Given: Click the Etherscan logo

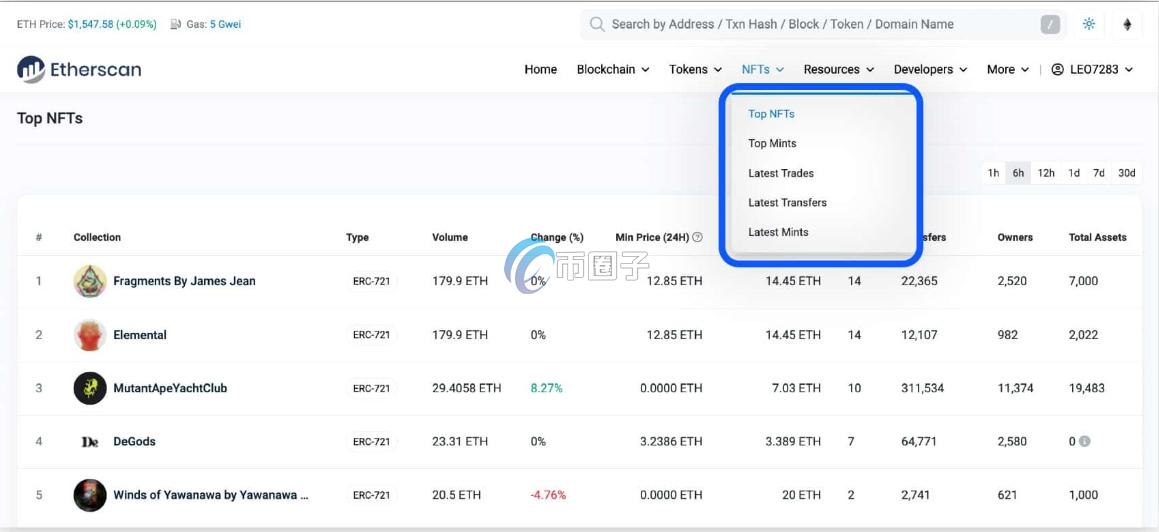Looking at the screenshot, I should (x=79, y=69).
